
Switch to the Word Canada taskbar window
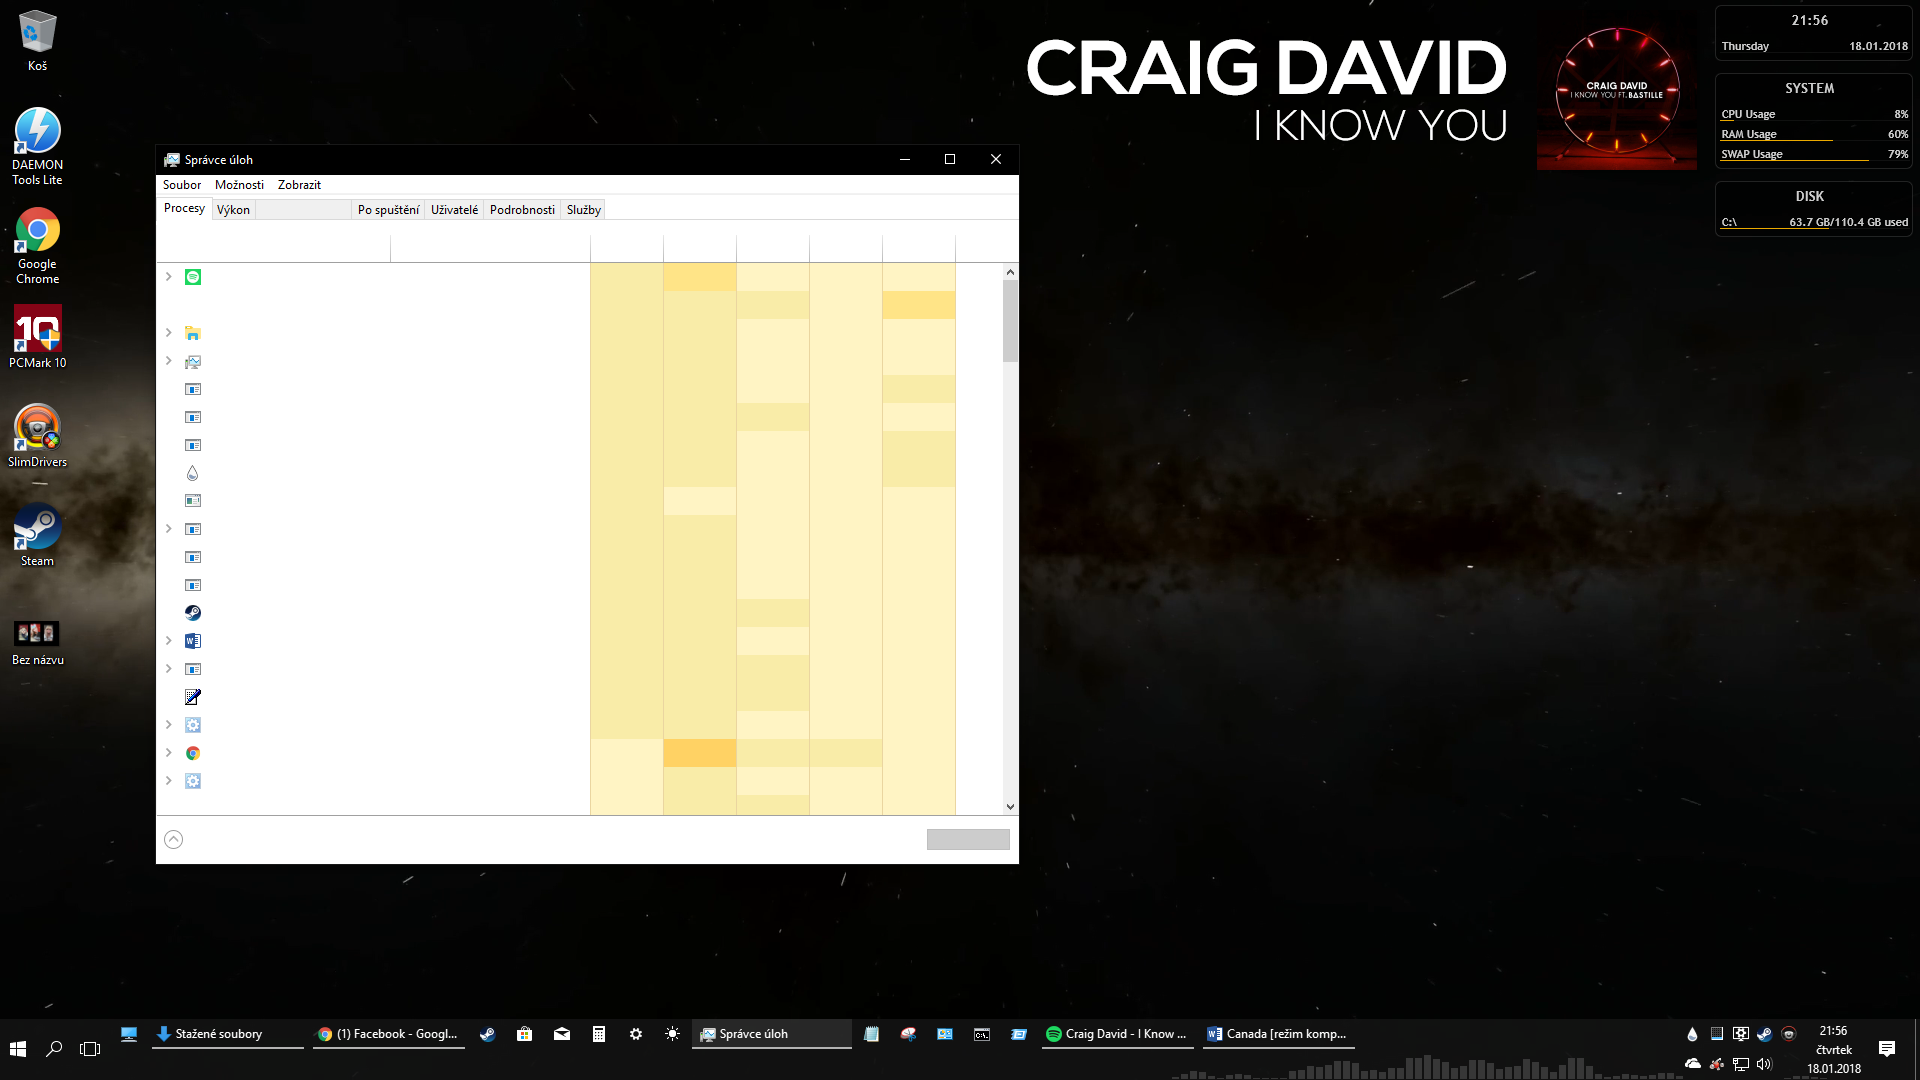point(1279,1034)
